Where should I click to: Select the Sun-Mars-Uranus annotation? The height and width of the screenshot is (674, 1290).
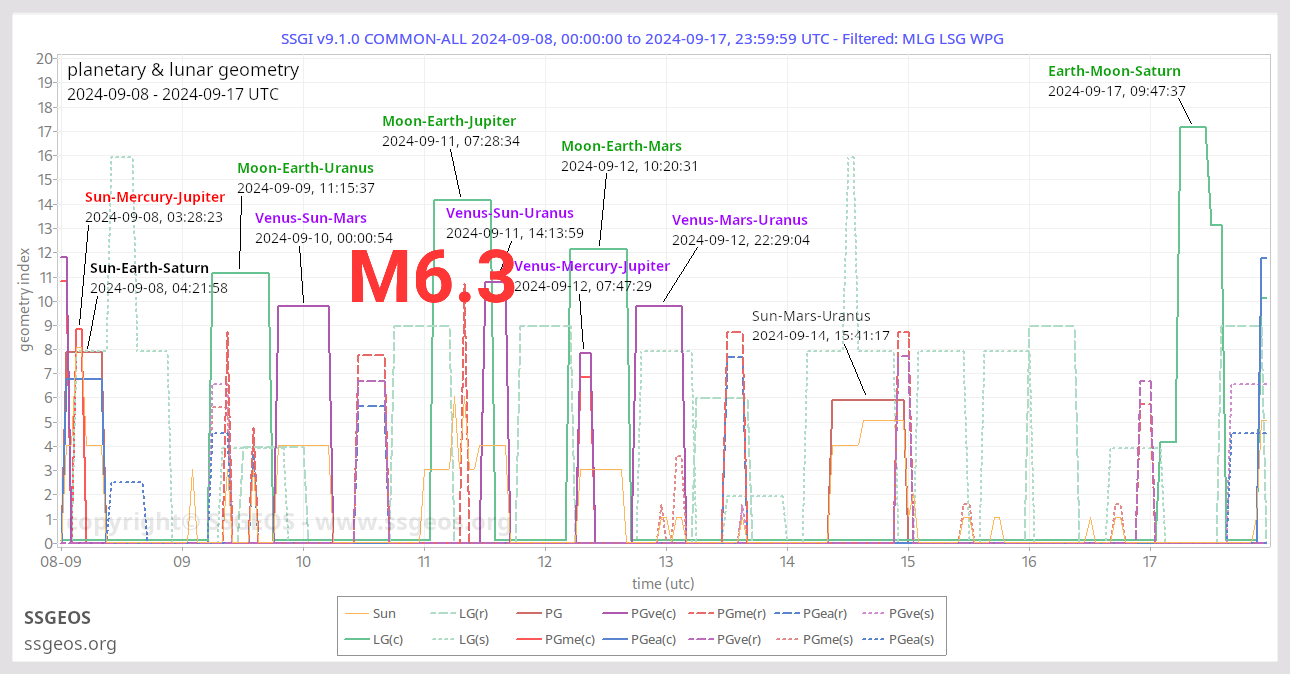point(810,315)
